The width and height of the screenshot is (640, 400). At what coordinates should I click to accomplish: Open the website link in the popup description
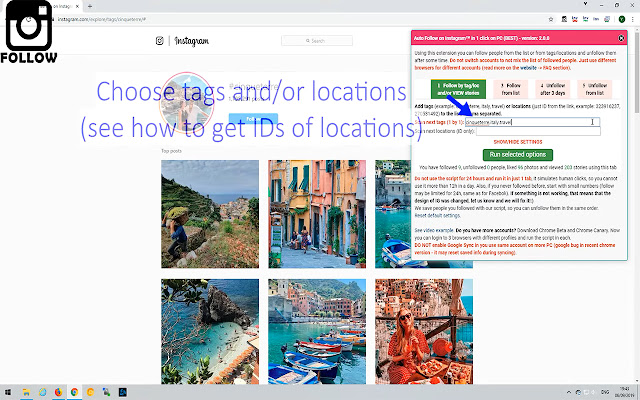[528, 68]
